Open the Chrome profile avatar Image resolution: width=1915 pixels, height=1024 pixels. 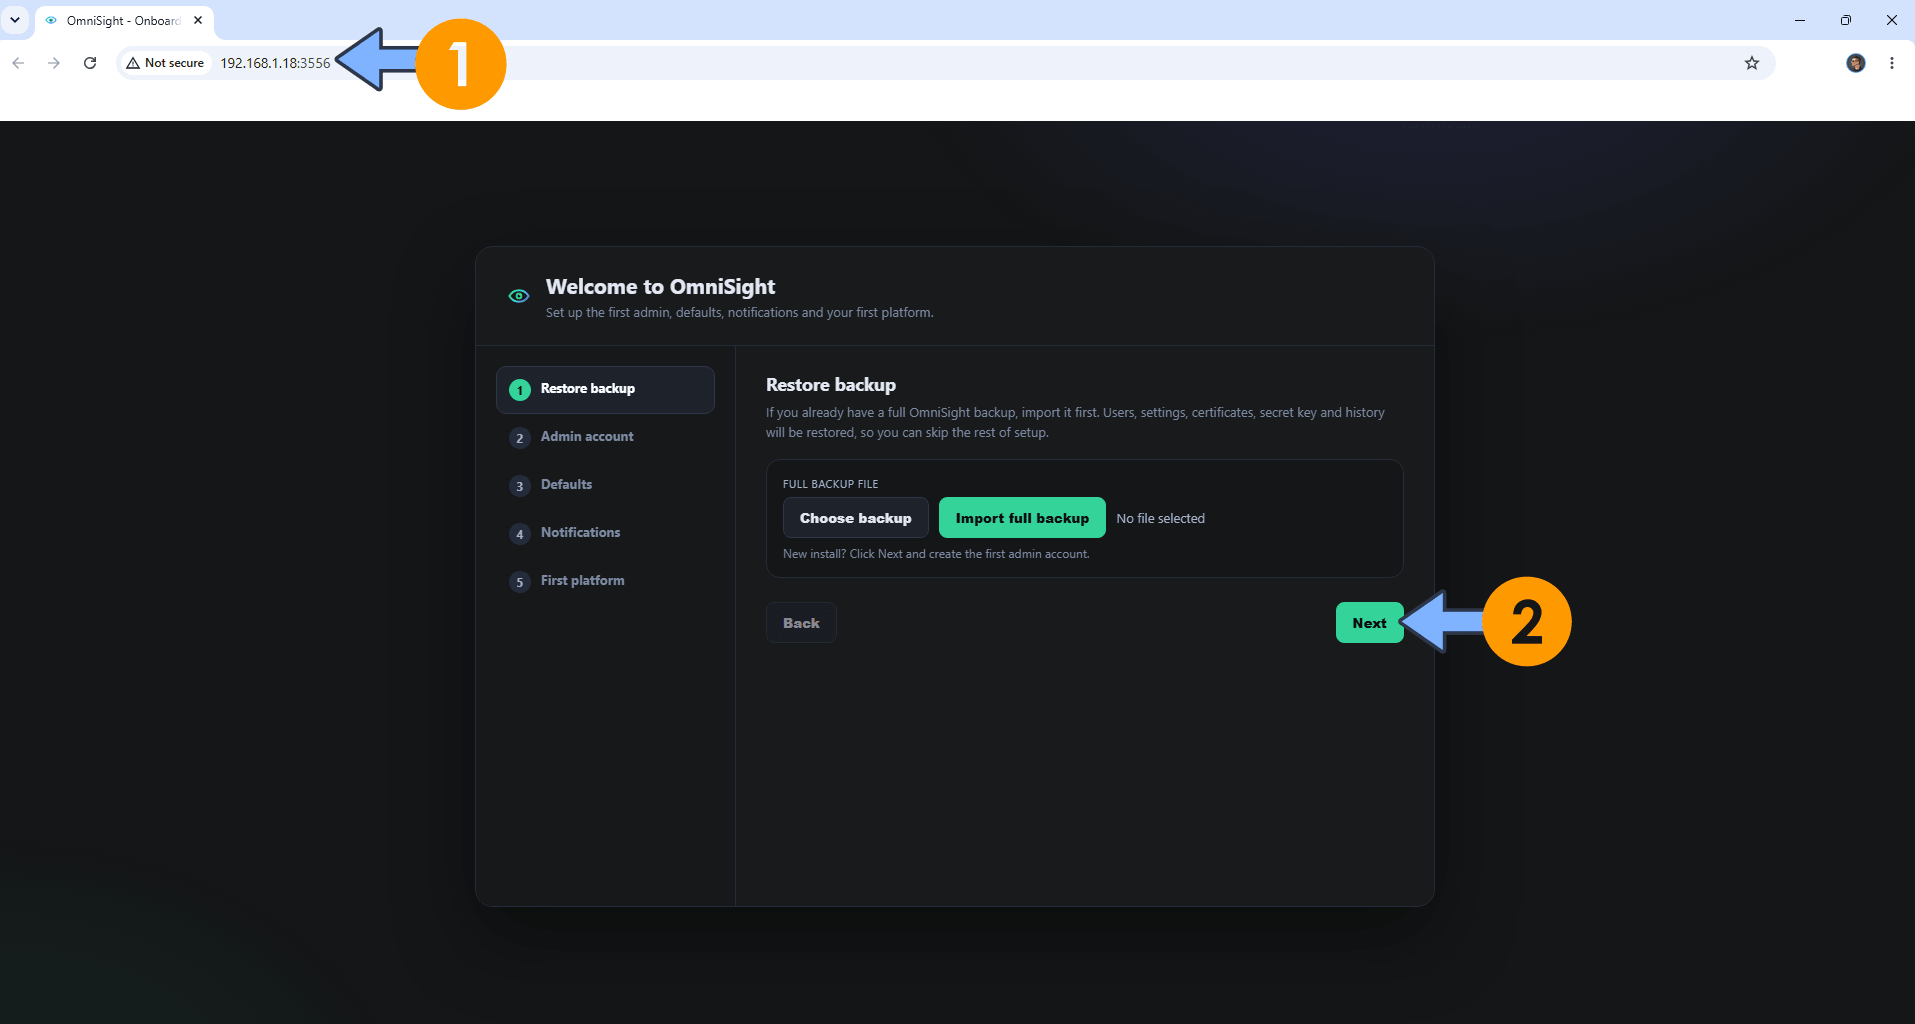pyautogui.click(x=1856, y=63)
